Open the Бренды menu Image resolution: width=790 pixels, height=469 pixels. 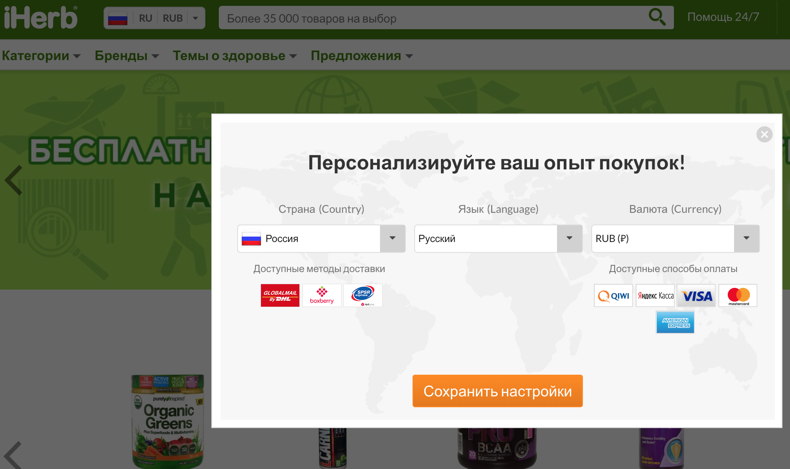(x=127, y=55)
